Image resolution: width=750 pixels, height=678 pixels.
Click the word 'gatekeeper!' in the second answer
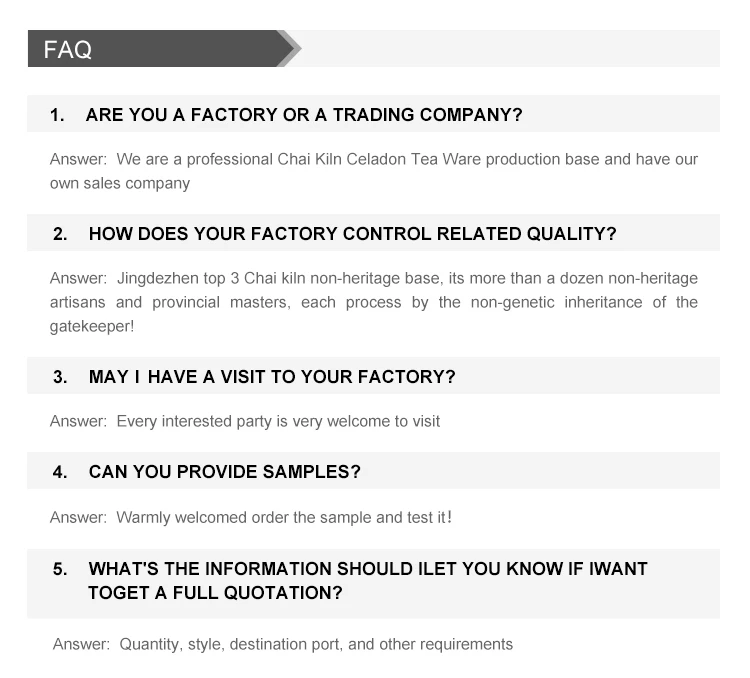(92, 326)
